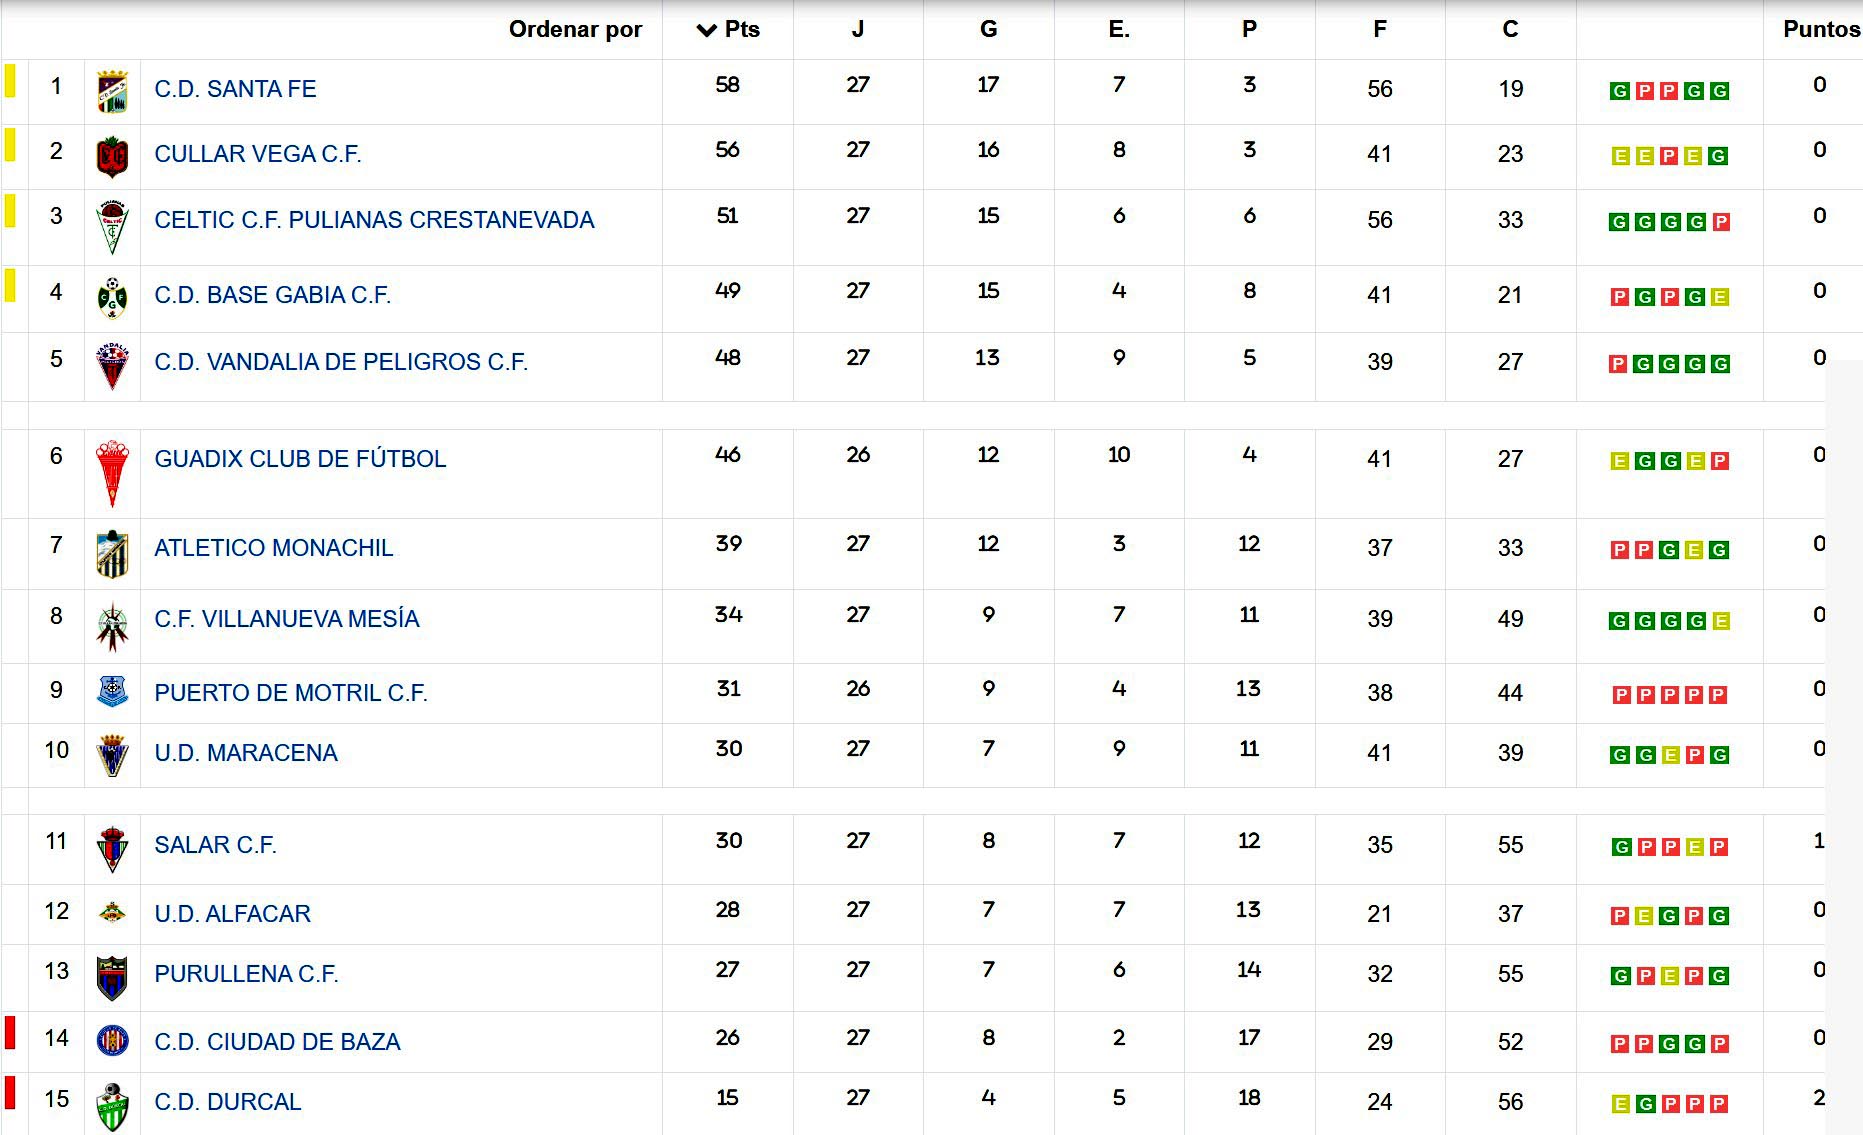Sort the table by J column header
Screen dimensions: 1863x1135
coord(858,29)
